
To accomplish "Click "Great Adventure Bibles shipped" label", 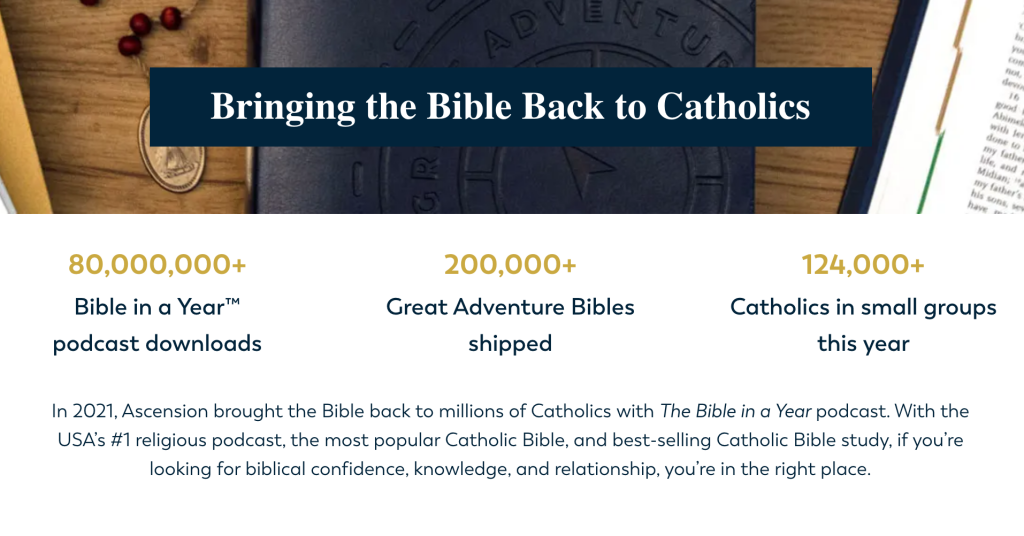I will (x=510, y=325).
